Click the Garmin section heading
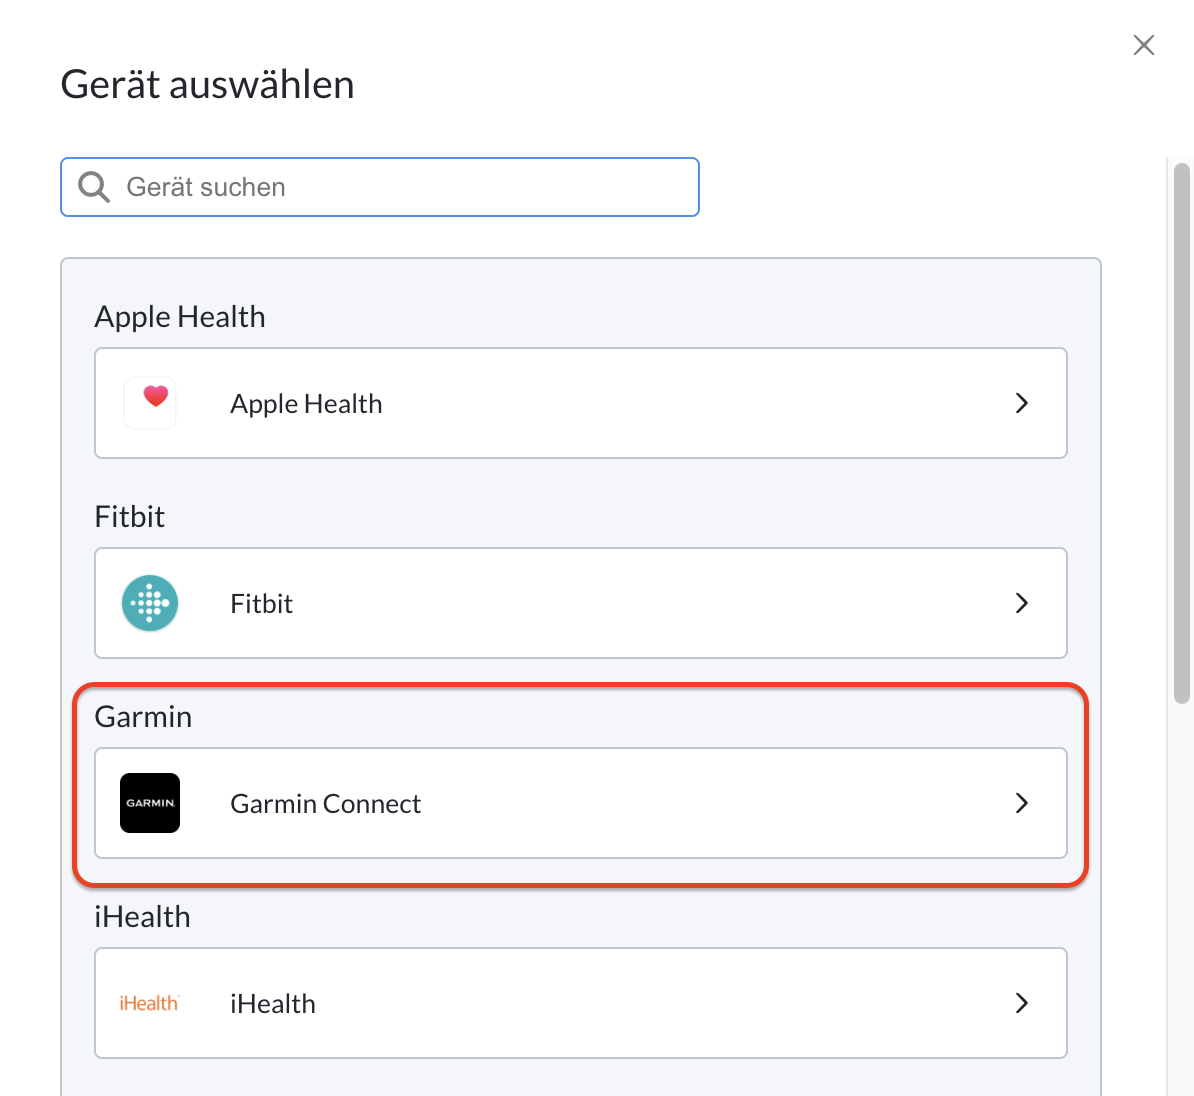Image resolution: width=1194 pixels, height=1096 pixels. pyautogui.click(x=143, y=717)
